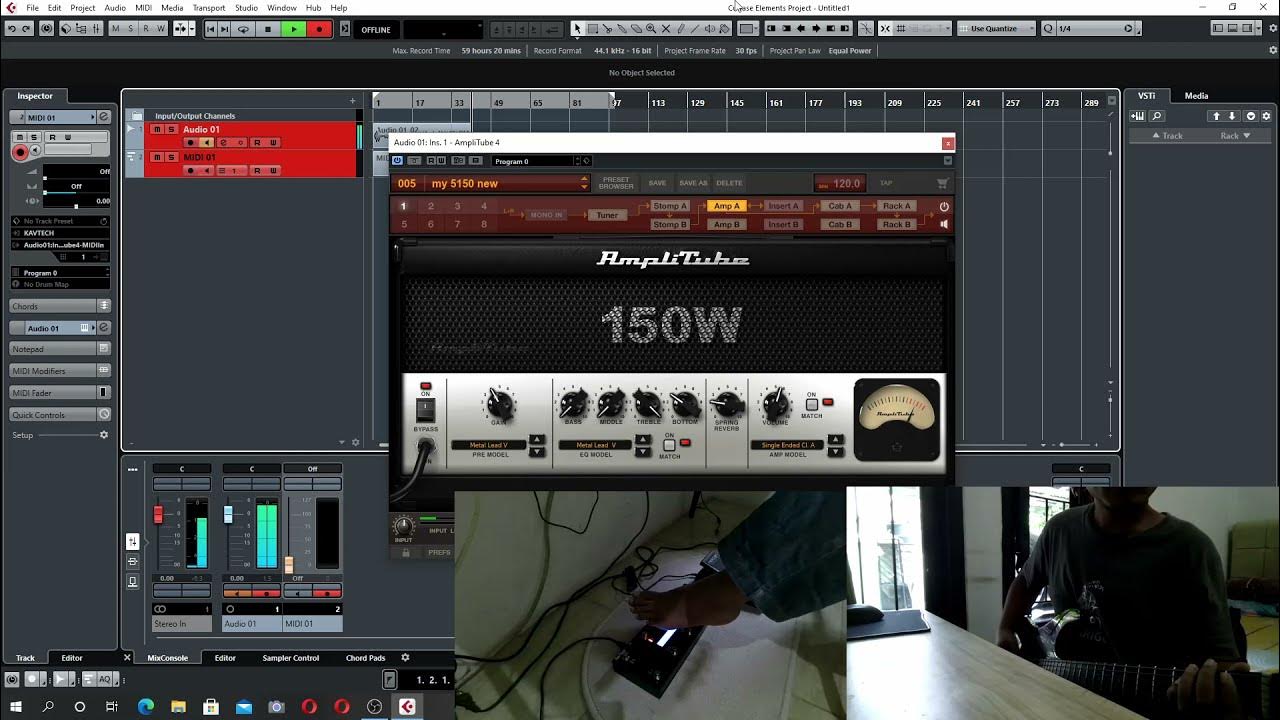The width and height of the screenshot is (1280, 720).
Task: Click the amp TREBLE knob
Action: (648, 405)
